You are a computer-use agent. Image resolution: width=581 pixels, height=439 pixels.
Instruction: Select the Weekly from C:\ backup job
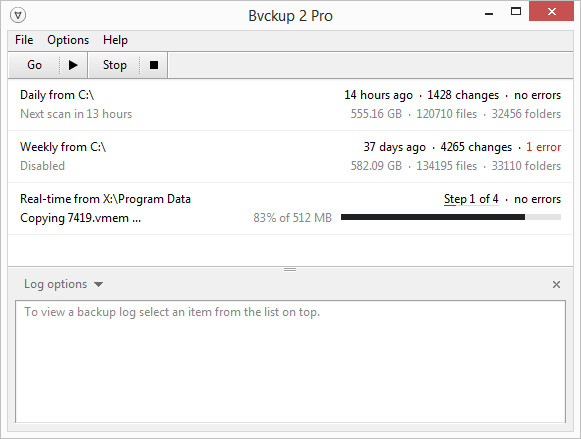[290, 156]
